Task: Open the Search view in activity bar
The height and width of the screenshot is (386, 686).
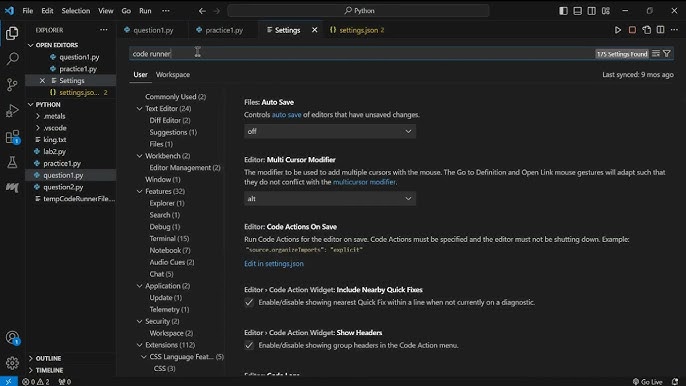Action: [12, 59]
